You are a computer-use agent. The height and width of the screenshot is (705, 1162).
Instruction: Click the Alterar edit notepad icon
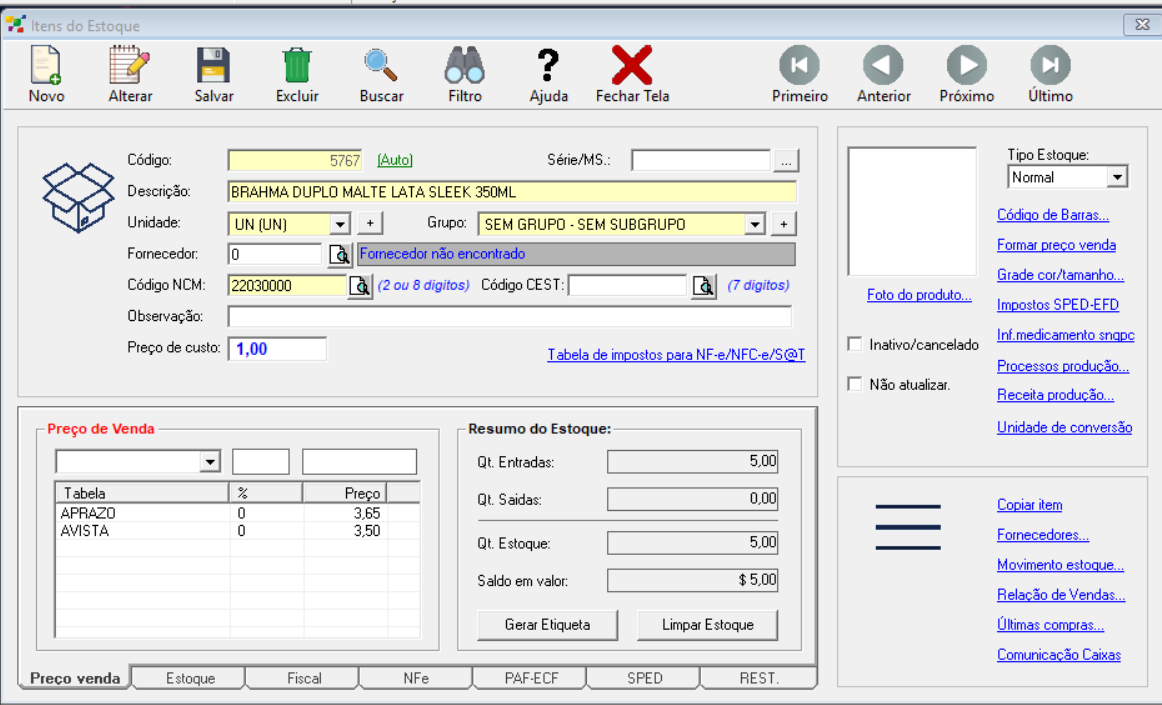130,67
